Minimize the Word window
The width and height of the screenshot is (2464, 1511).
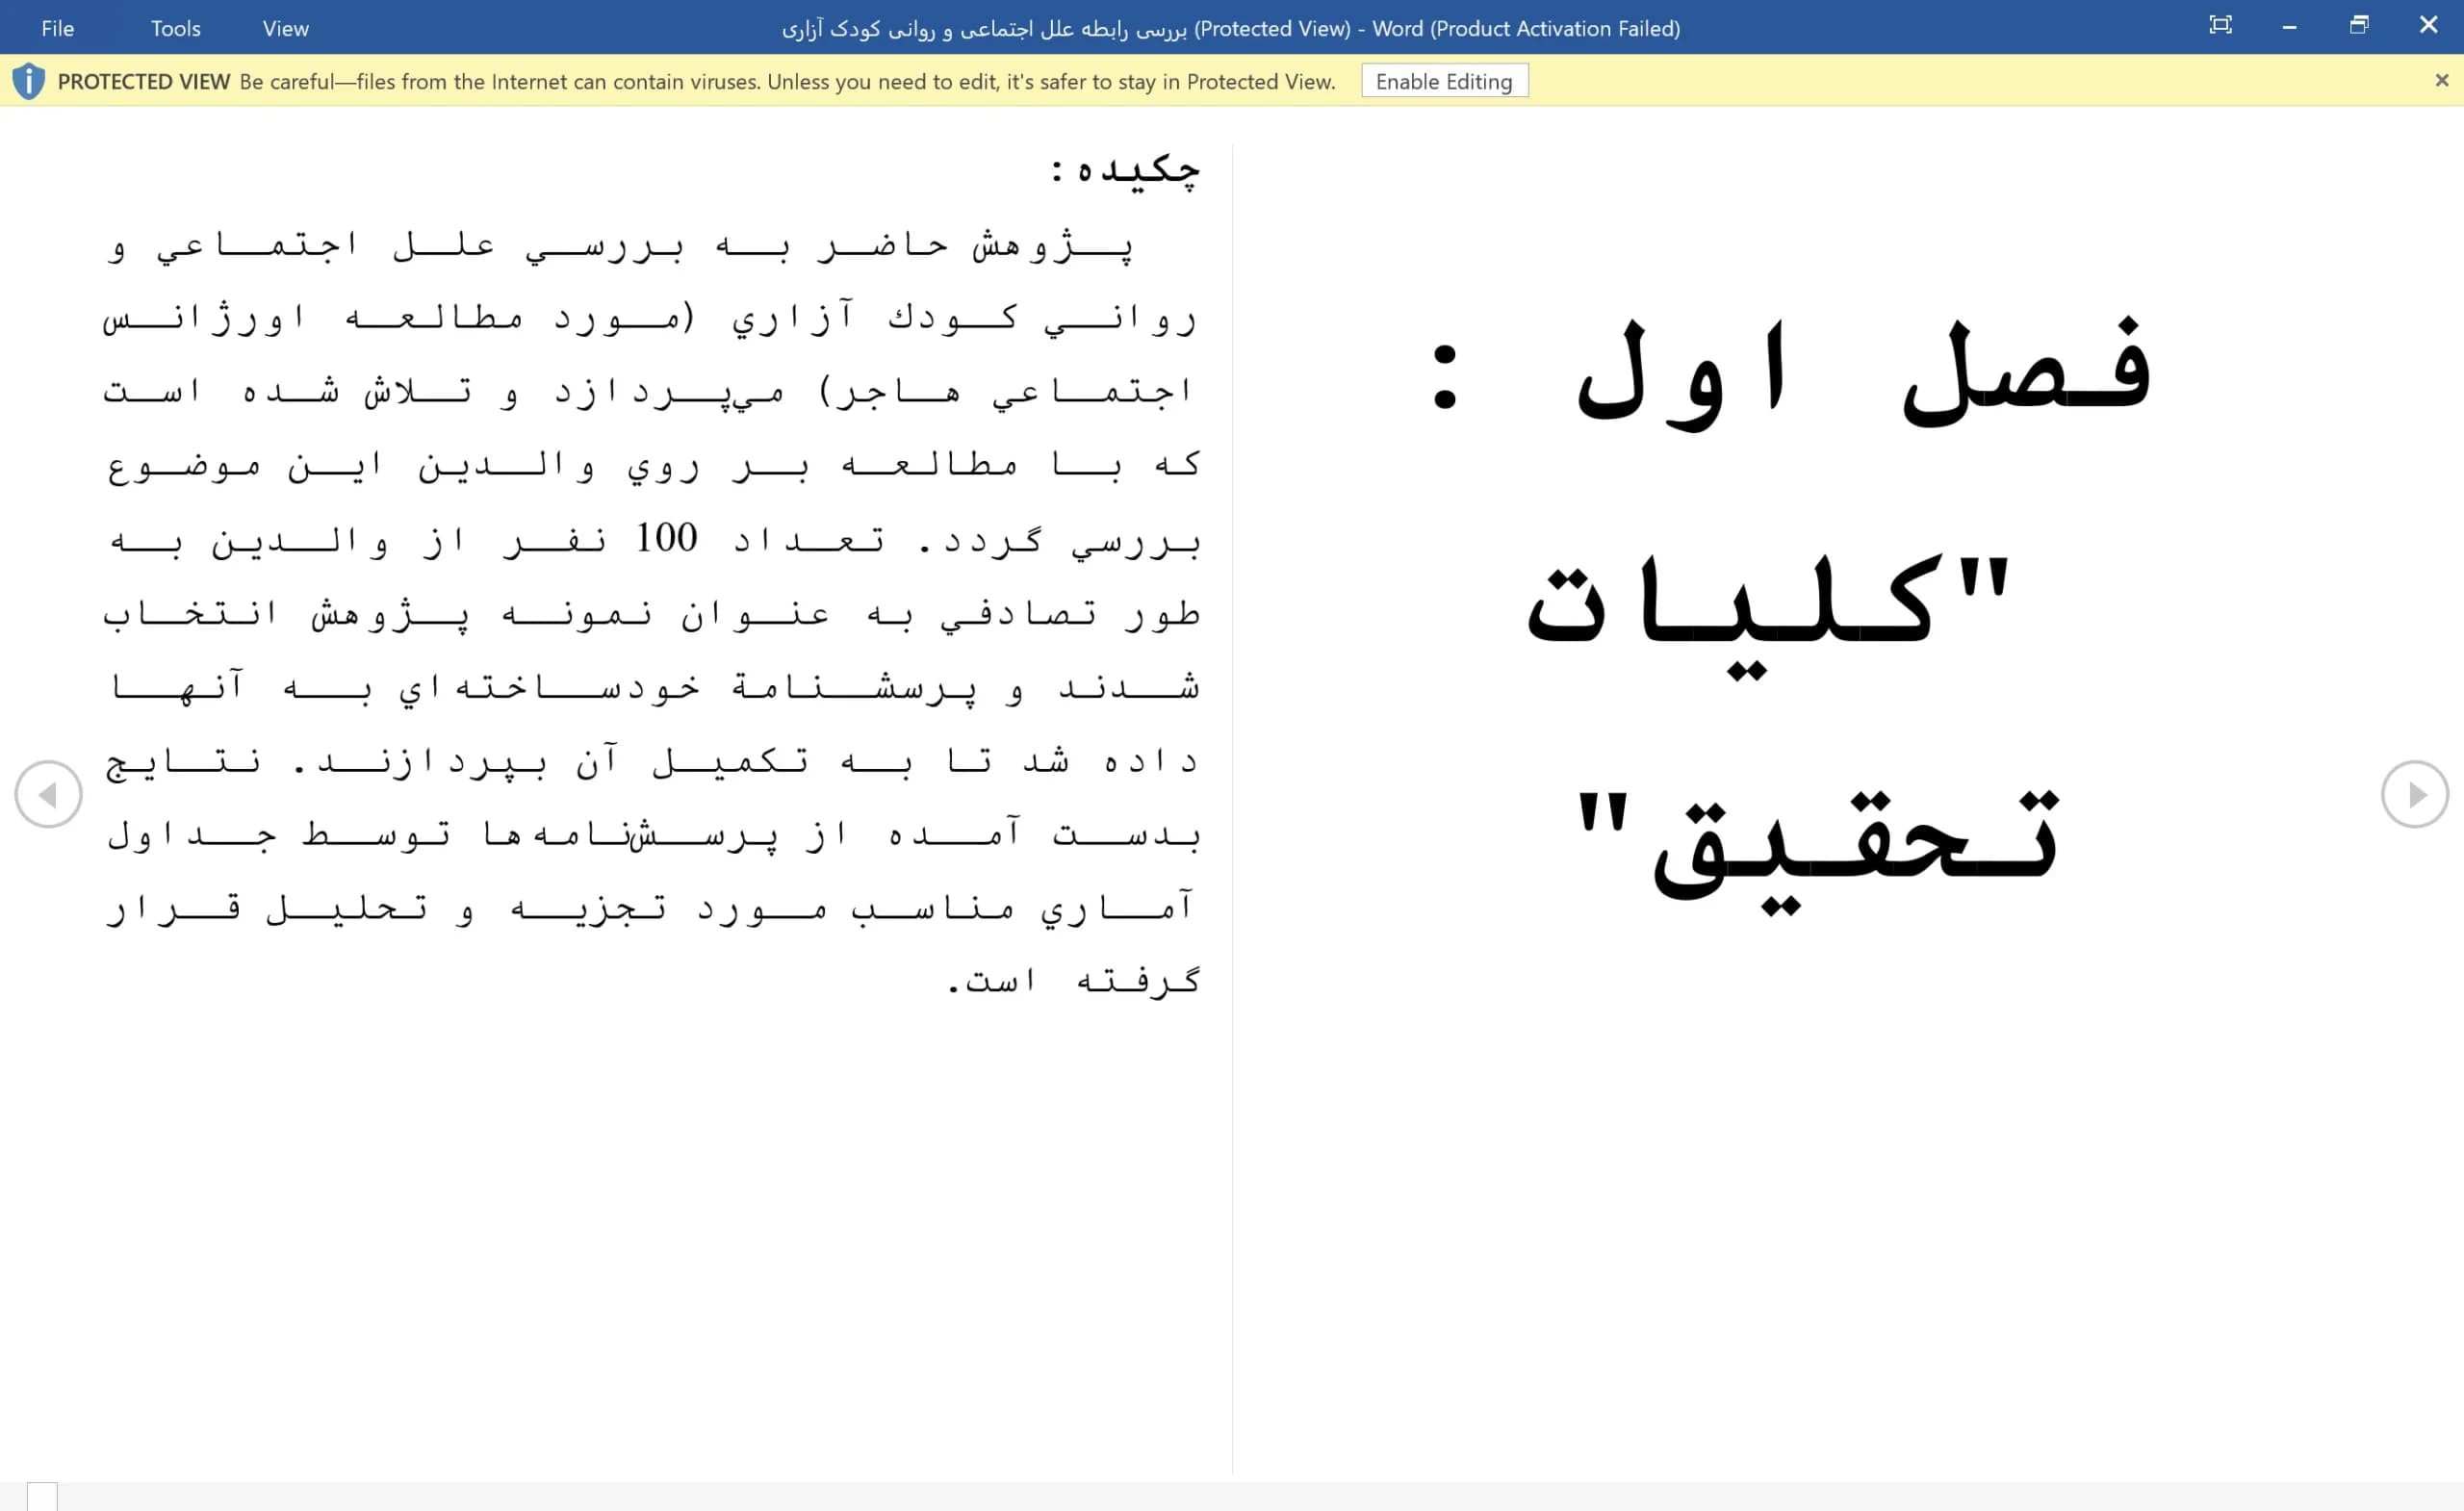click(x=2289, y=26)
